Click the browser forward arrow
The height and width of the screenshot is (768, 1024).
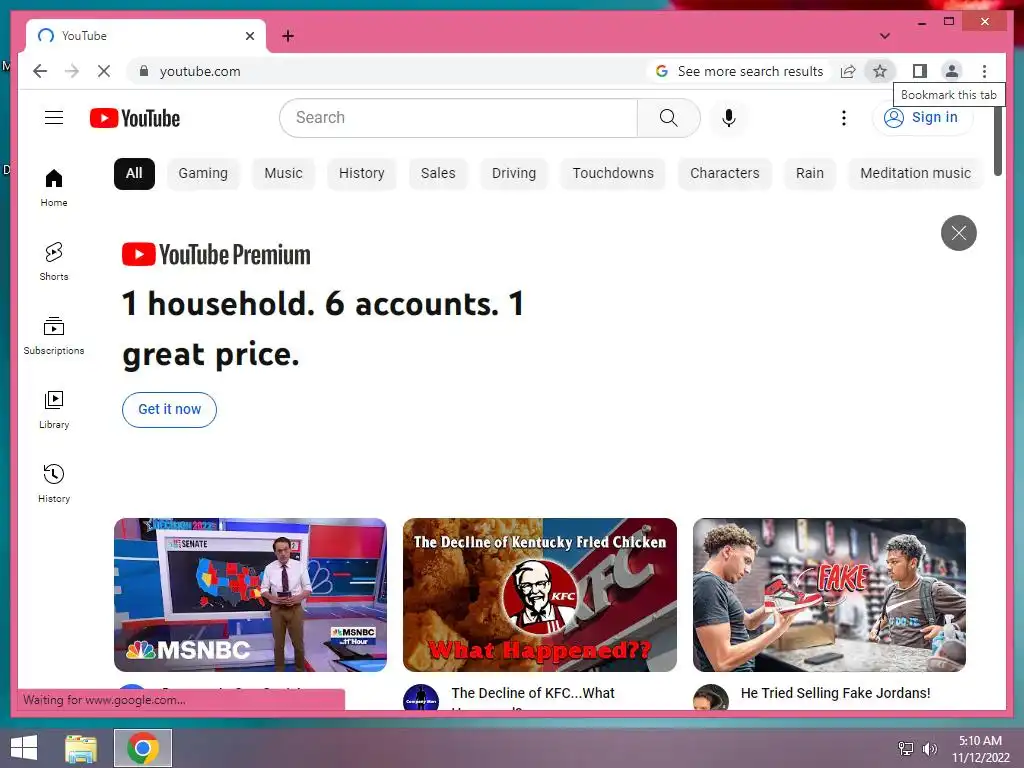pos(72,71)
